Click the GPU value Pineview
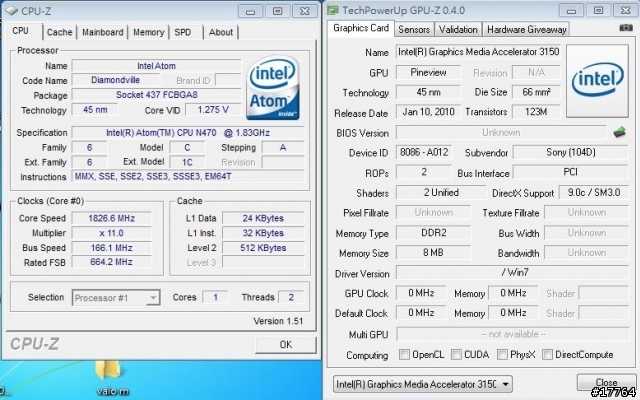 click(428, 73)
